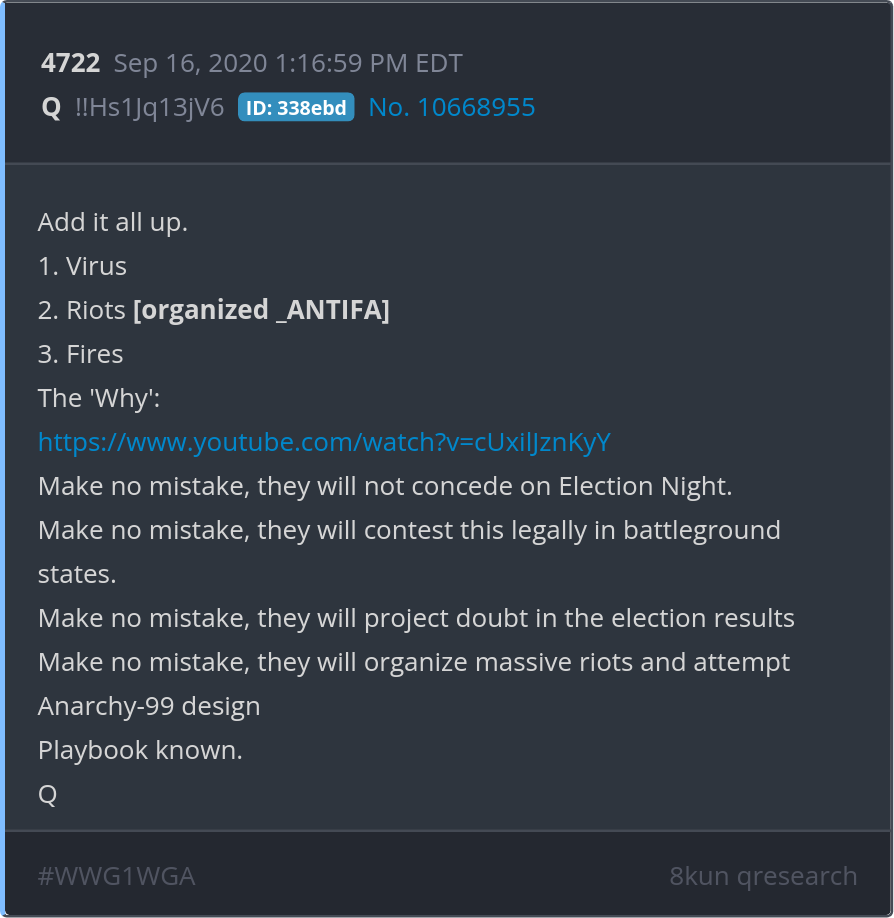
Task: Click the 8kun qresearch board label
Action: coord(763,877)
